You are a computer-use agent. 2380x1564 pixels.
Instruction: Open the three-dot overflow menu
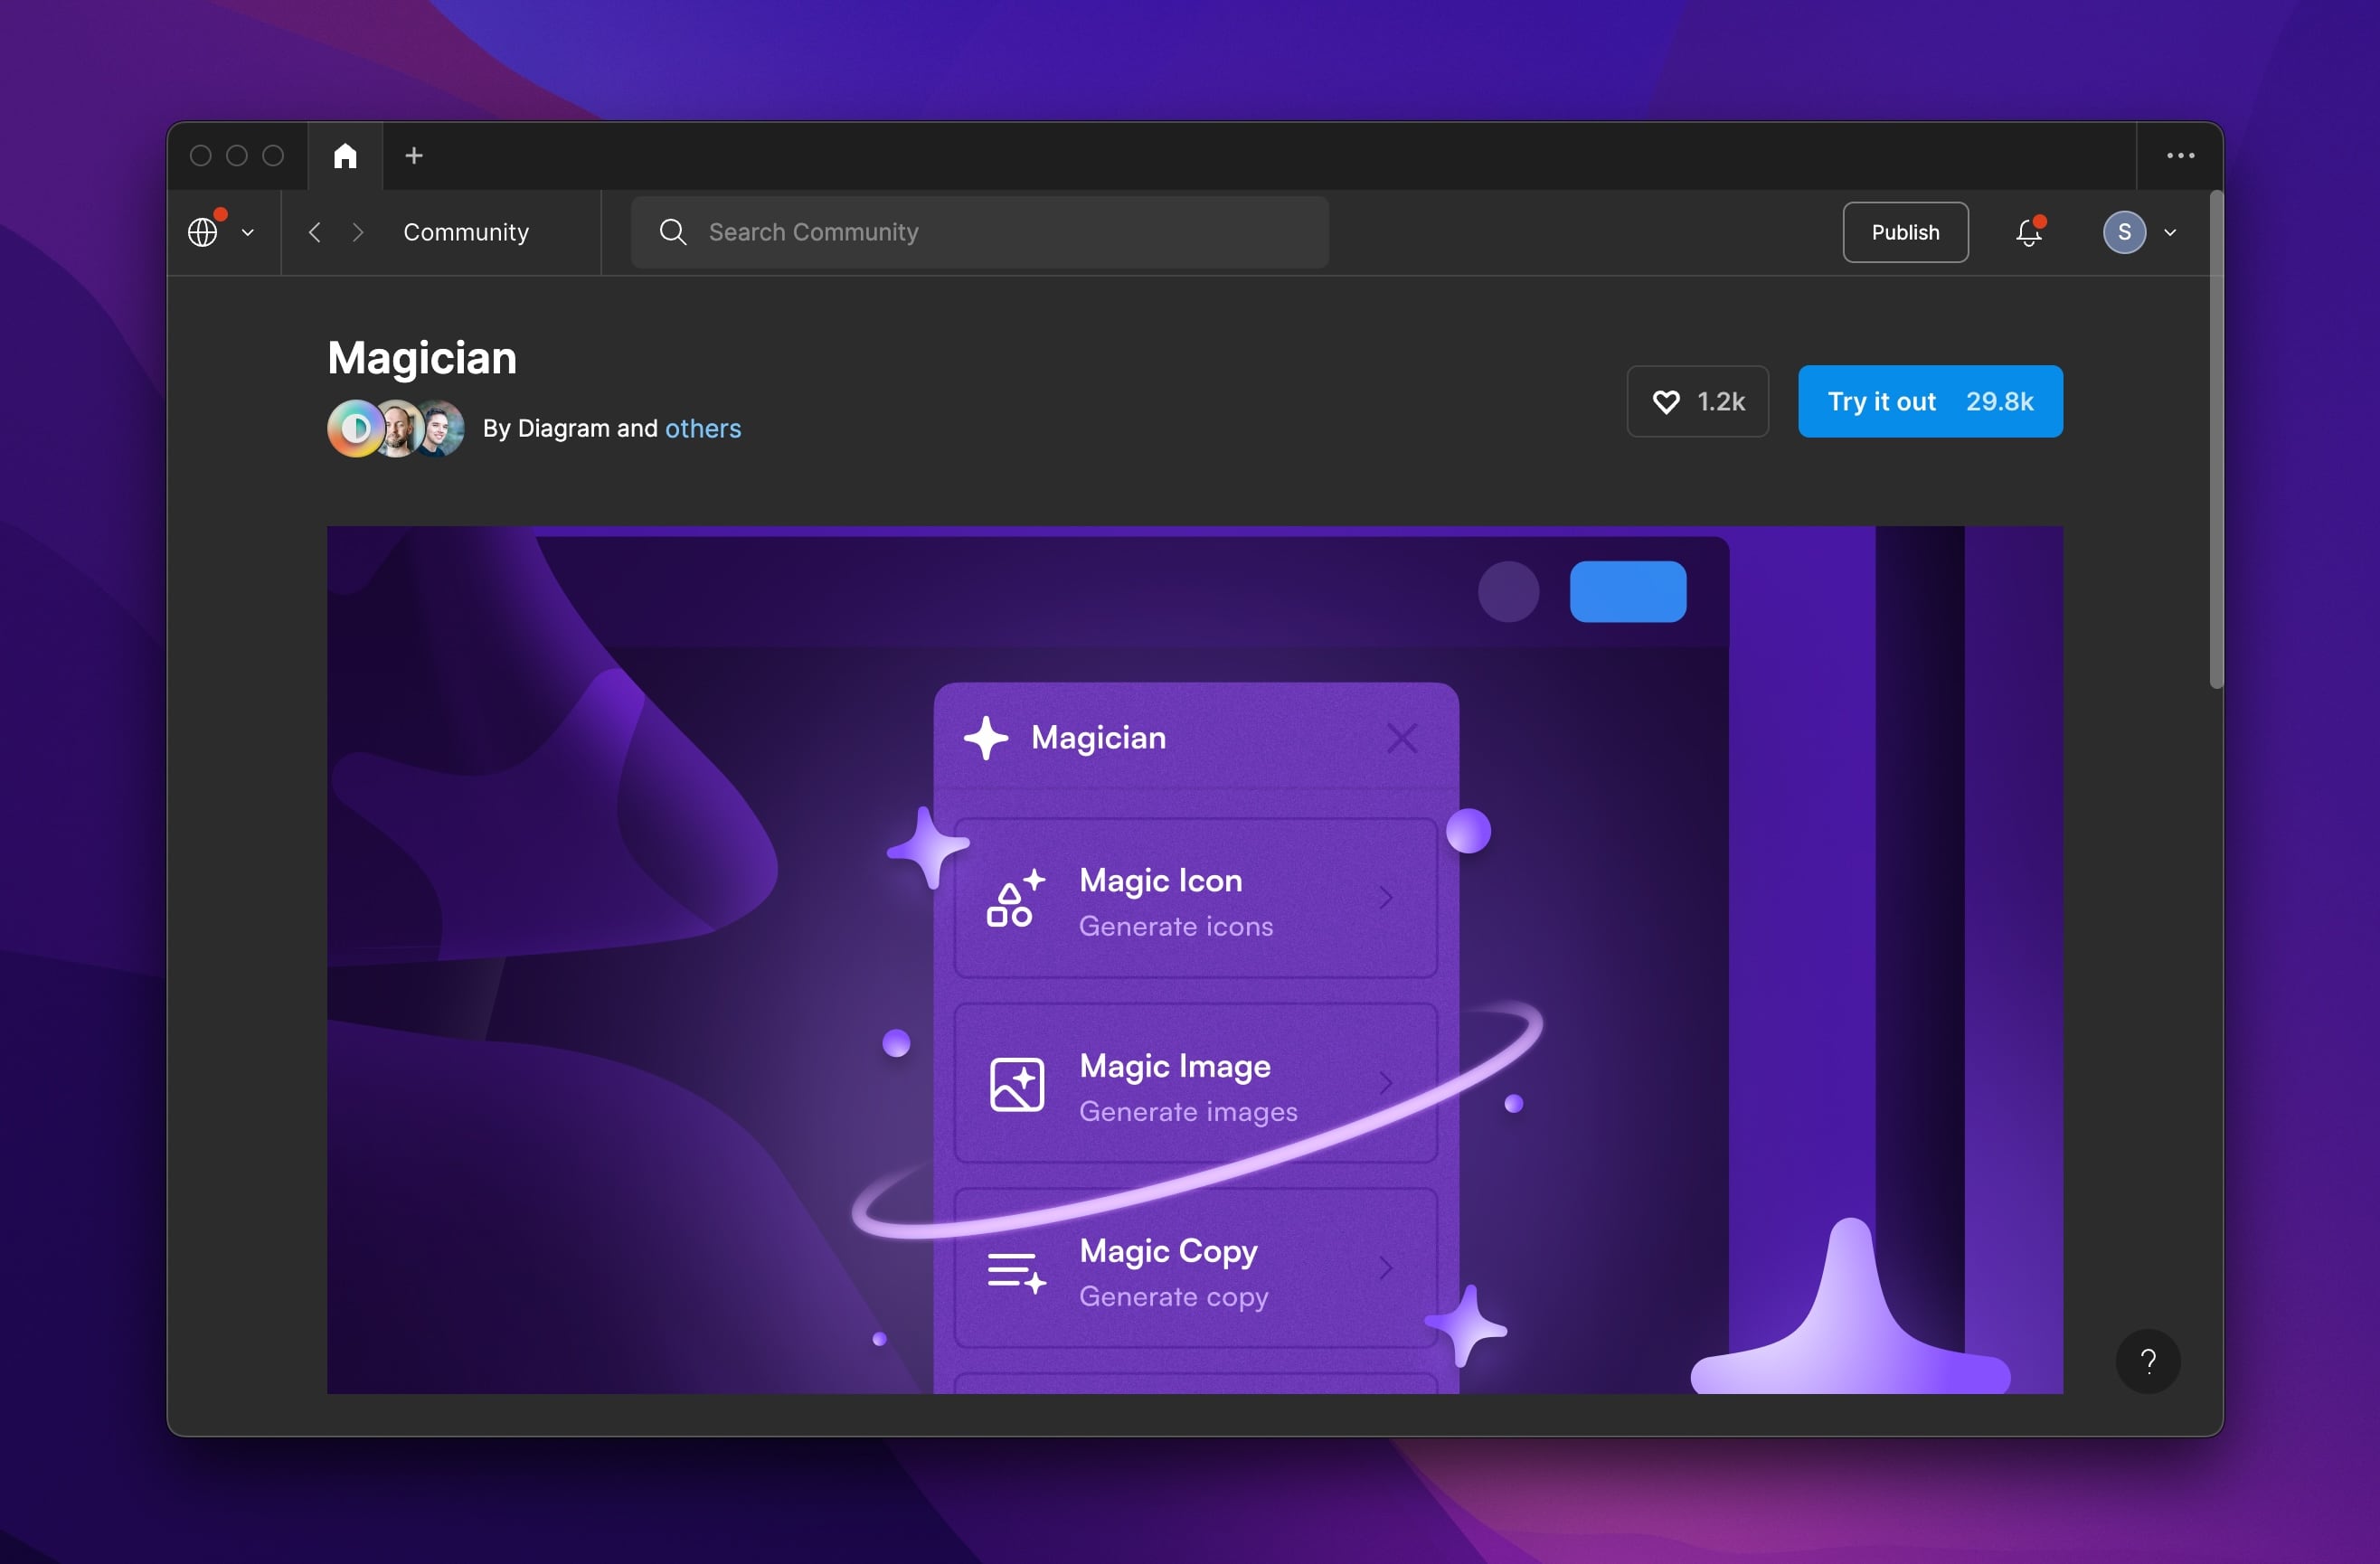tap(2180, 155)
